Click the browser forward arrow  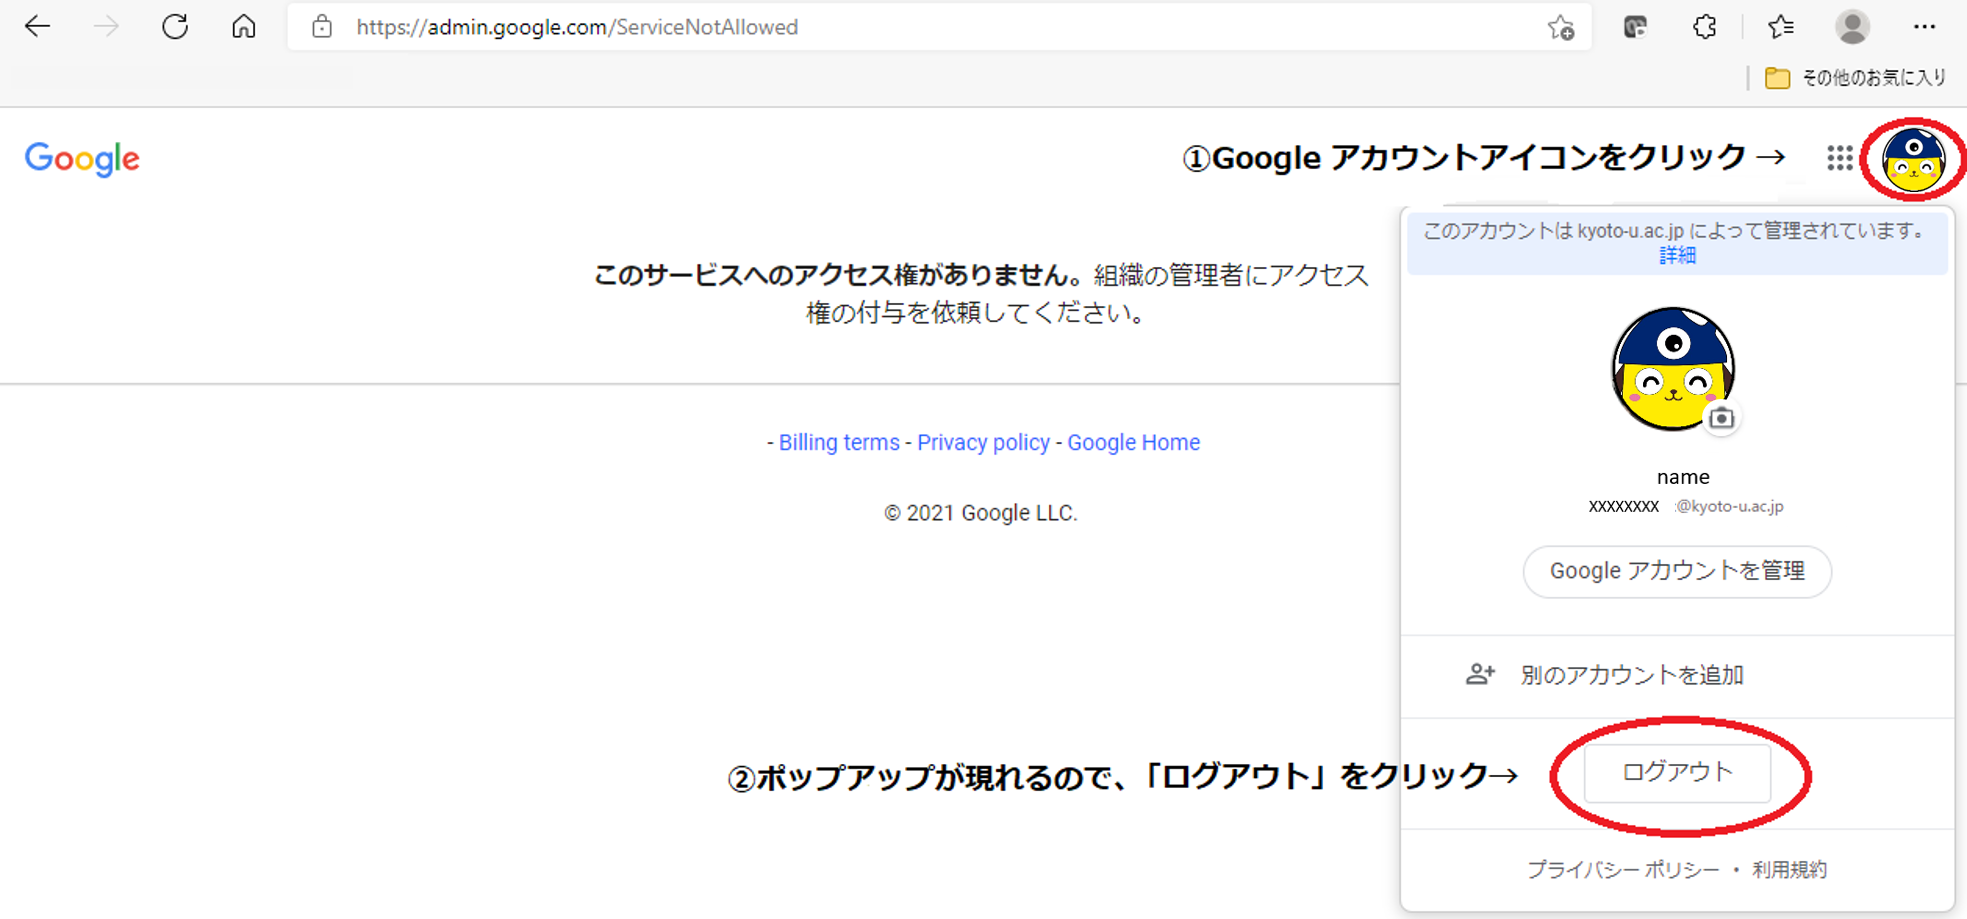coord(106,27)
